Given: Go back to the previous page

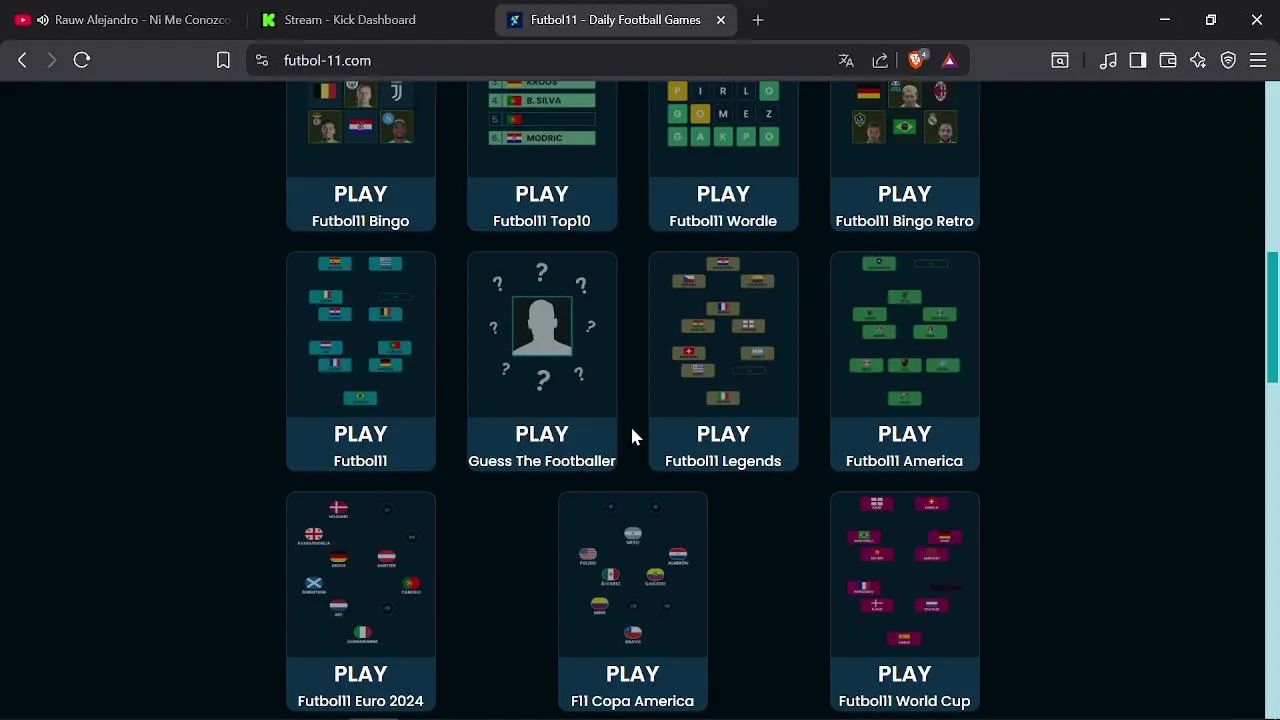Looking at the screenshot, I should pyautogui.click(x=22, y=60).
